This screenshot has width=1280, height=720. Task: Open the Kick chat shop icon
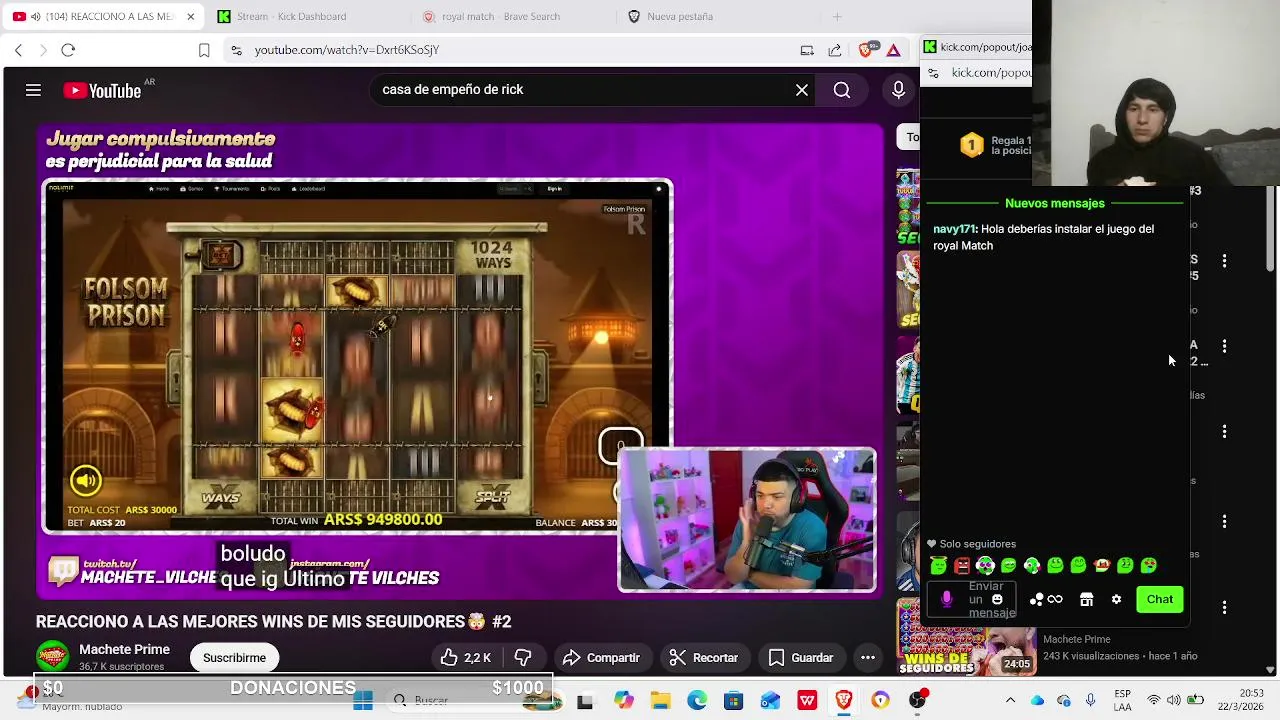(1086, 599)
